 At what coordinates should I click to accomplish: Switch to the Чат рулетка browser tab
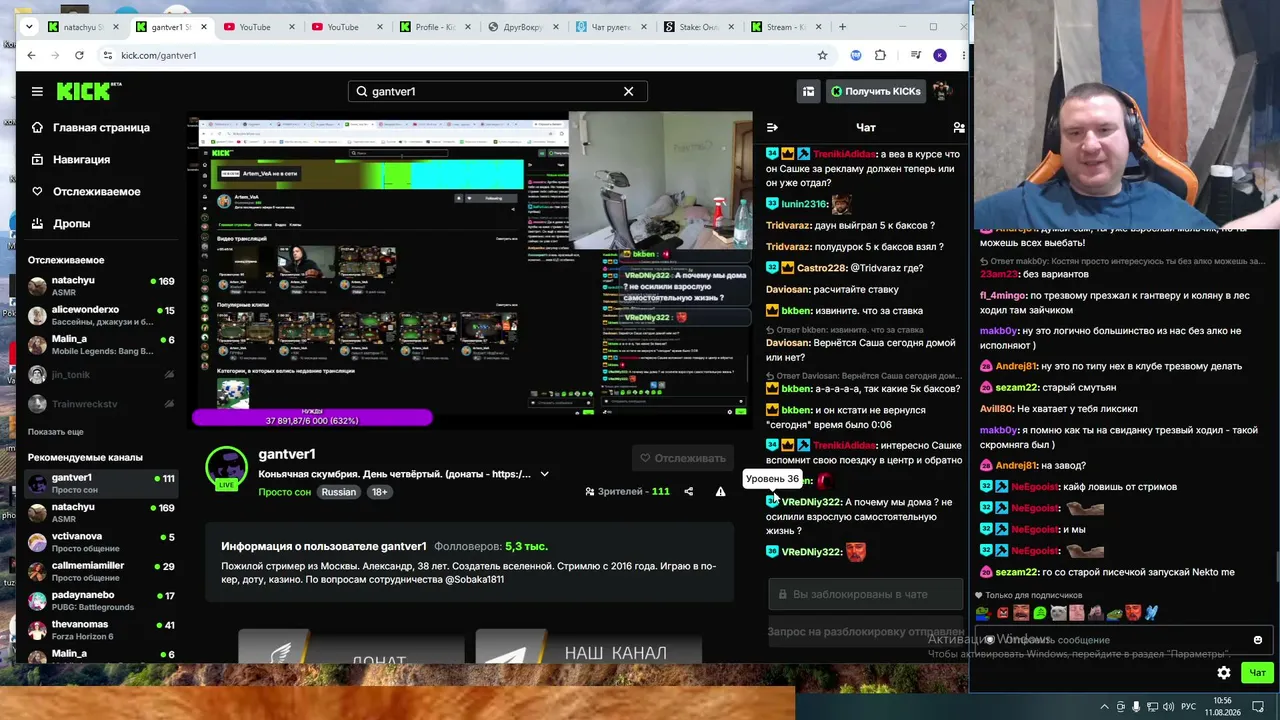[610, 27]
